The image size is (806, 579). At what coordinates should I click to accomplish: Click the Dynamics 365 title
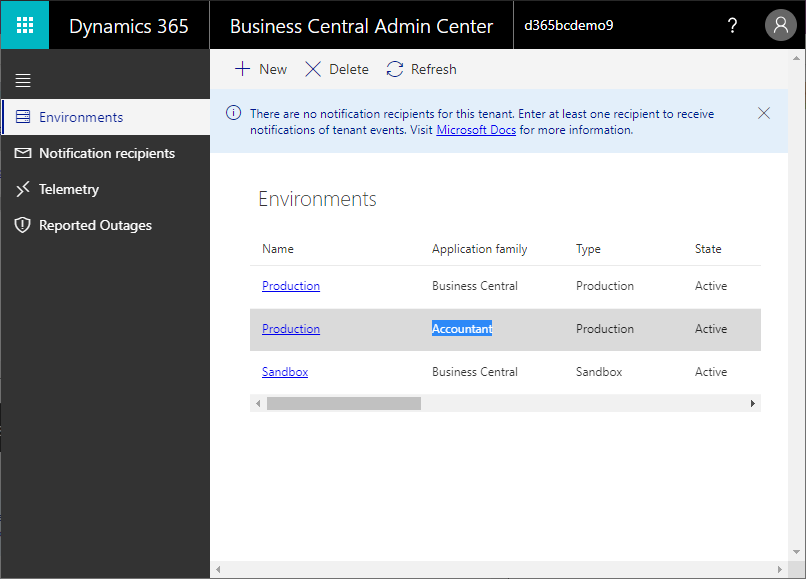(128, 26)
